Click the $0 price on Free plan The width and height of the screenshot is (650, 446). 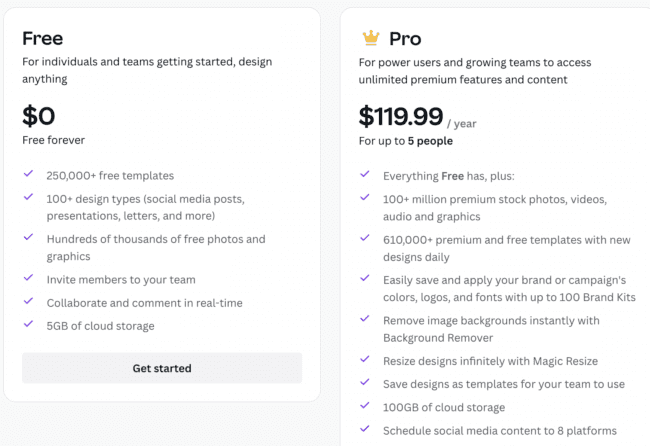tap(39, 116)
